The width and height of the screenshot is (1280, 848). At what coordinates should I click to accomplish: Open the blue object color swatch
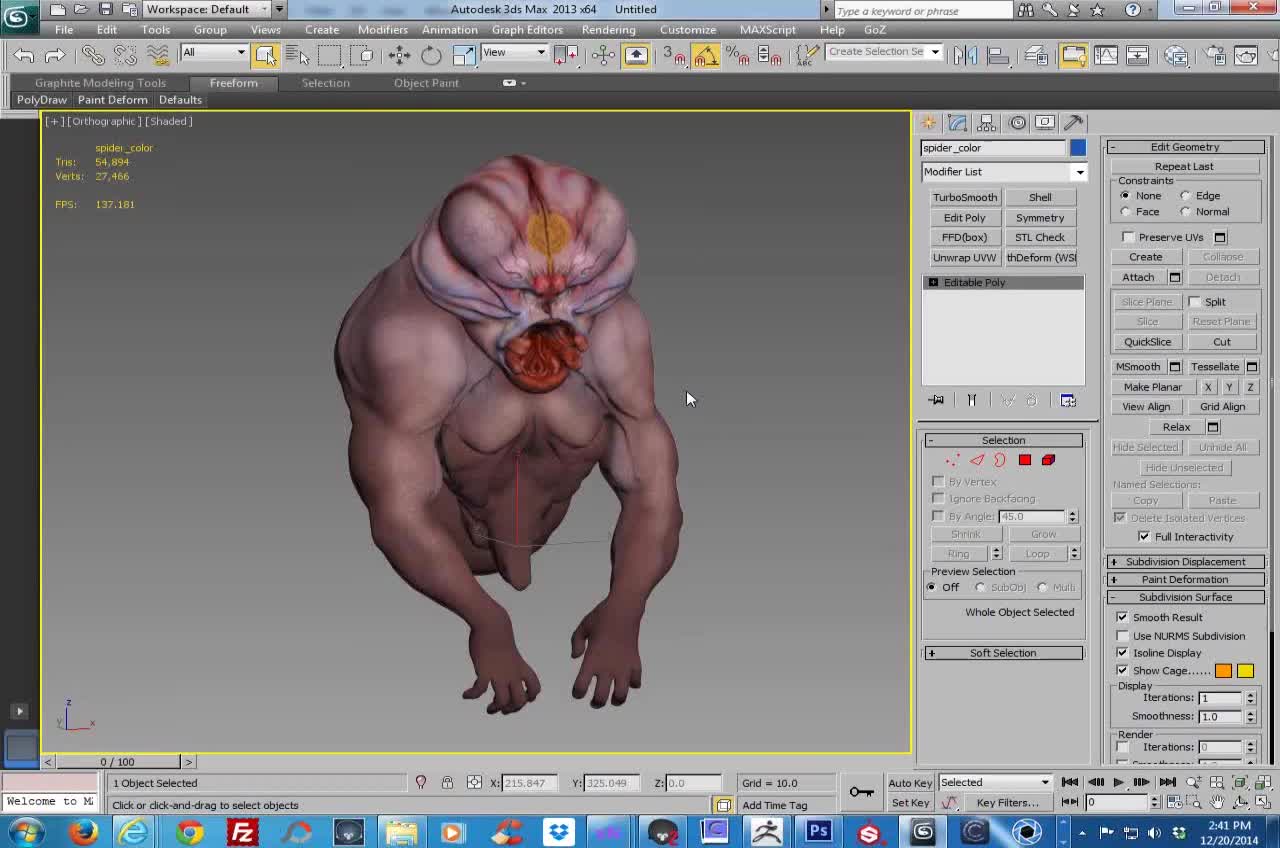click(1078, 148)
